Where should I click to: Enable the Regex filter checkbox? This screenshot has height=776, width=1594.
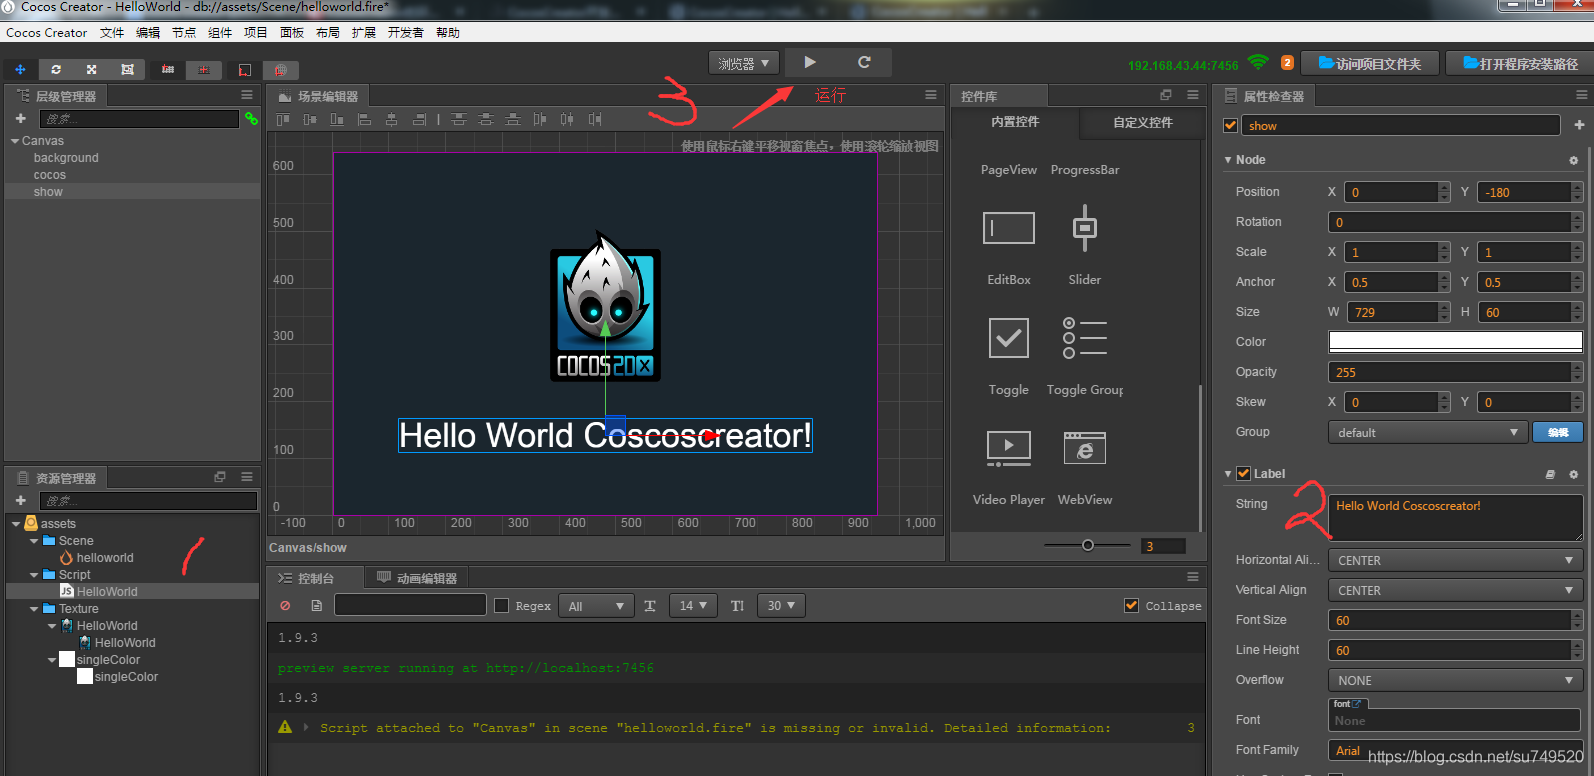click(x=502, y=605)
